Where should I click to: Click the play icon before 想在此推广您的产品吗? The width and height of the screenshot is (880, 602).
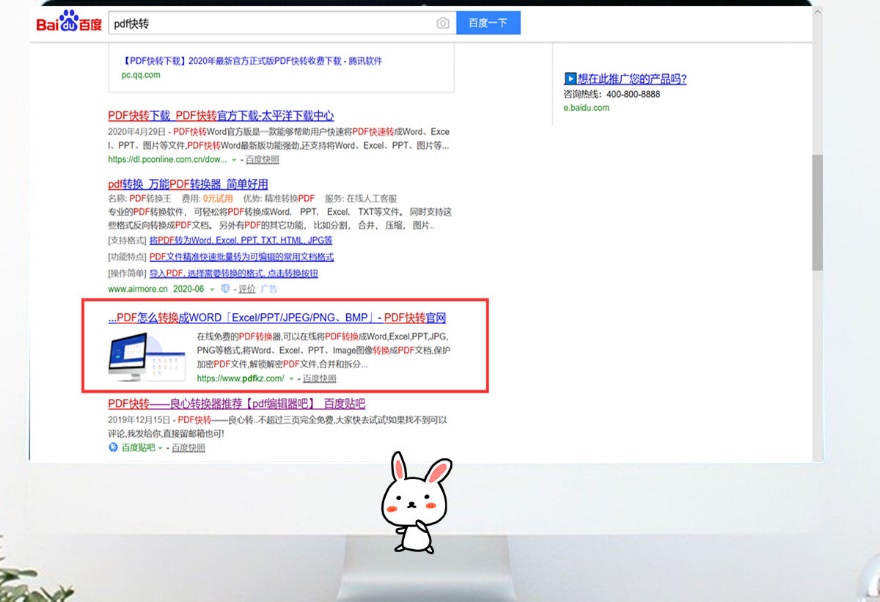click(x=570, y=79)
